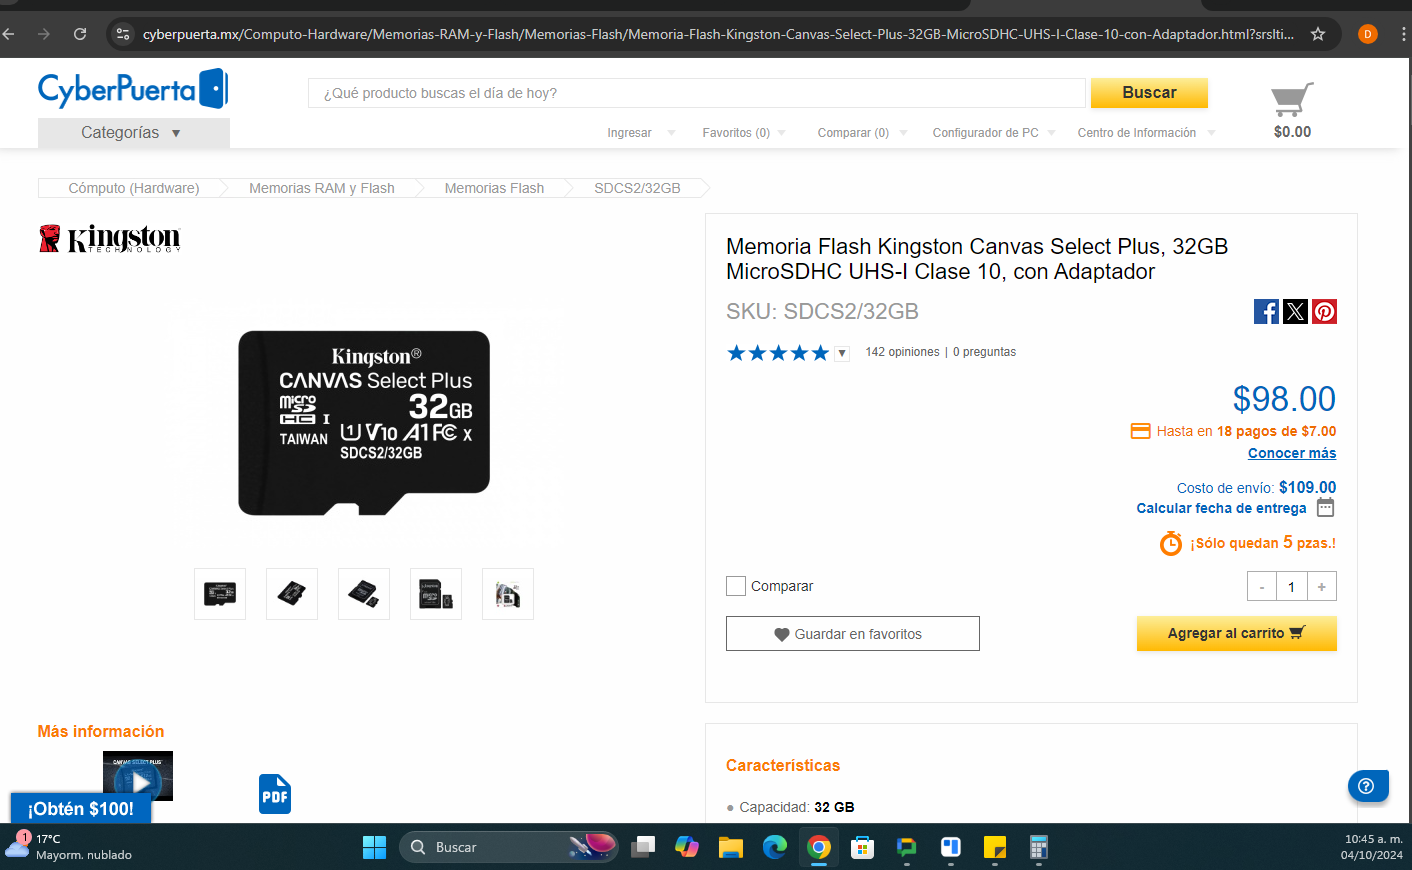
Task: Tick the Comparar checkbox
Action: coord(736,586)
